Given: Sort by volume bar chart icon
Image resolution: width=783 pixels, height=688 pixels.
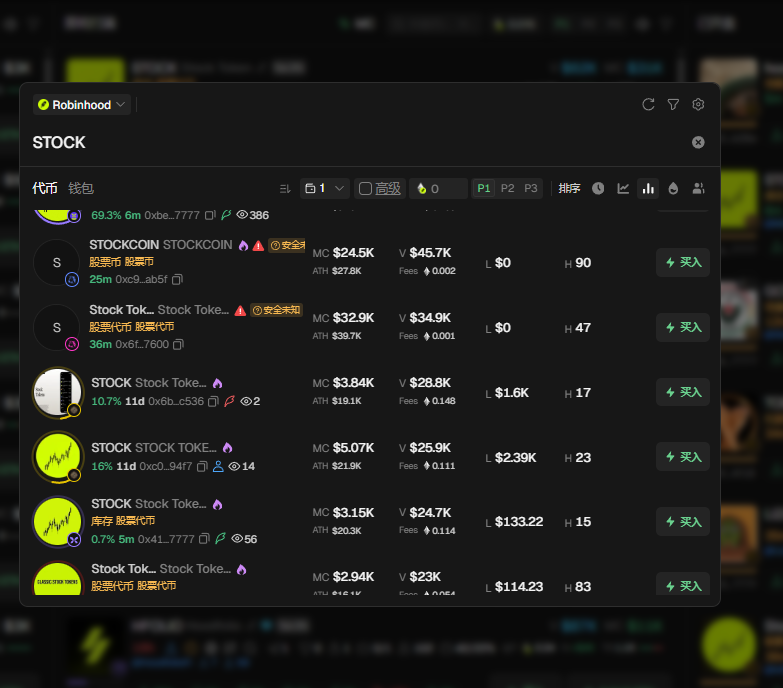Looking at the screenshot, I should (x=648, y=188).
